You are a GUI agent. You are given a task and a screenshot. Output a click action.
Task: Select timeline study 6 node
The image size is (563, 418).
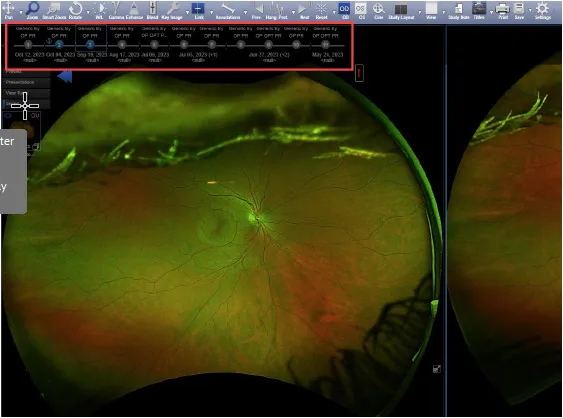184,45
